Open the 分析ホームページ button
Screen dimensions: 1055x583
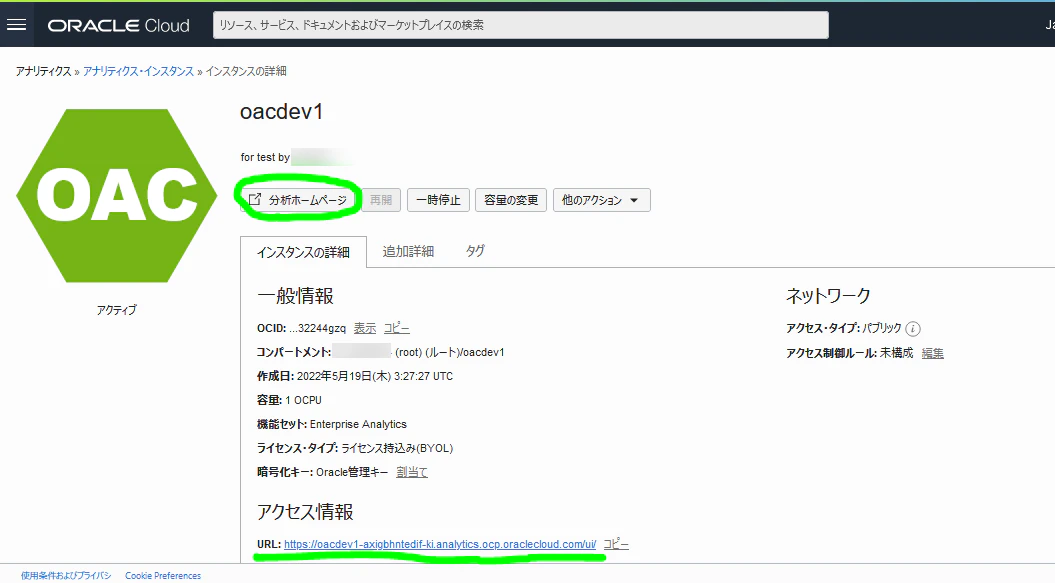coord(298,200)
